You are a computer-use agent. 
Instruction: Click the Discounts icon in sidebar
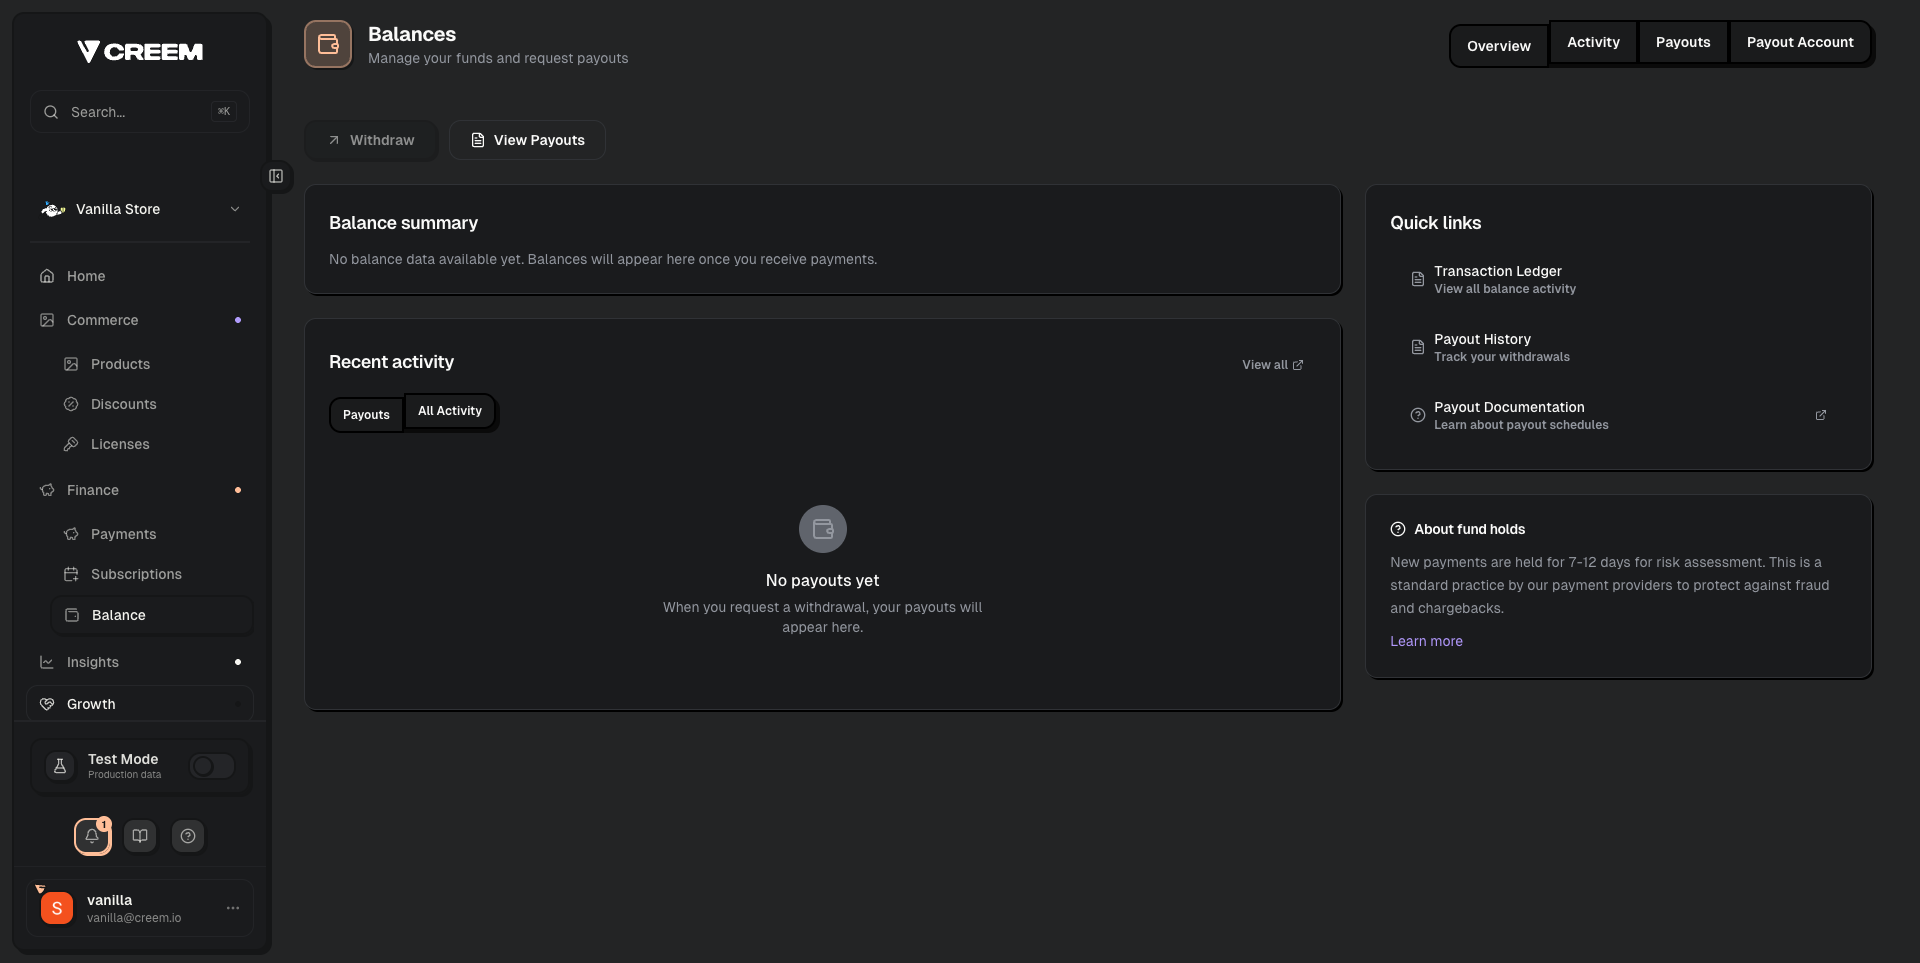pos(71,404)
